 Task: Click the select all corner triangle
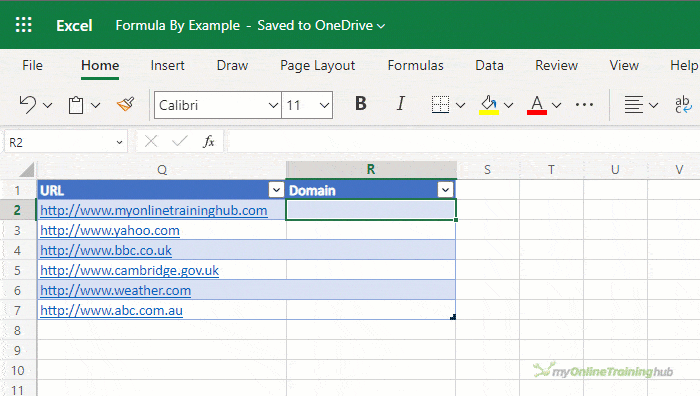coord(27,170)
